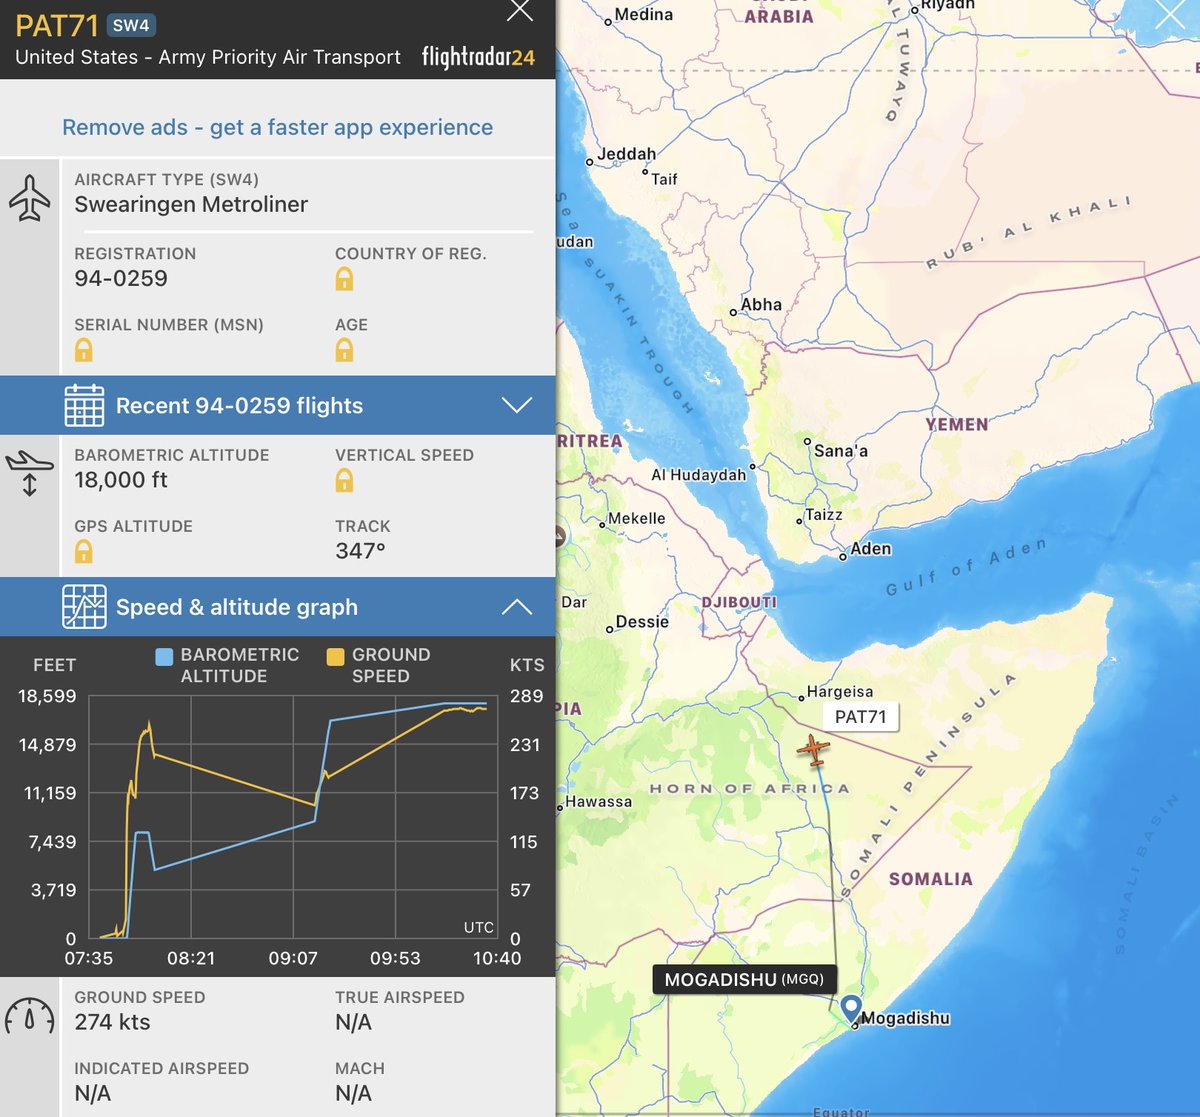Tap ground speed value 274 kts
This screenshot has height=1117, width=1200.
pyautogui.click(x=112, y=1022)
